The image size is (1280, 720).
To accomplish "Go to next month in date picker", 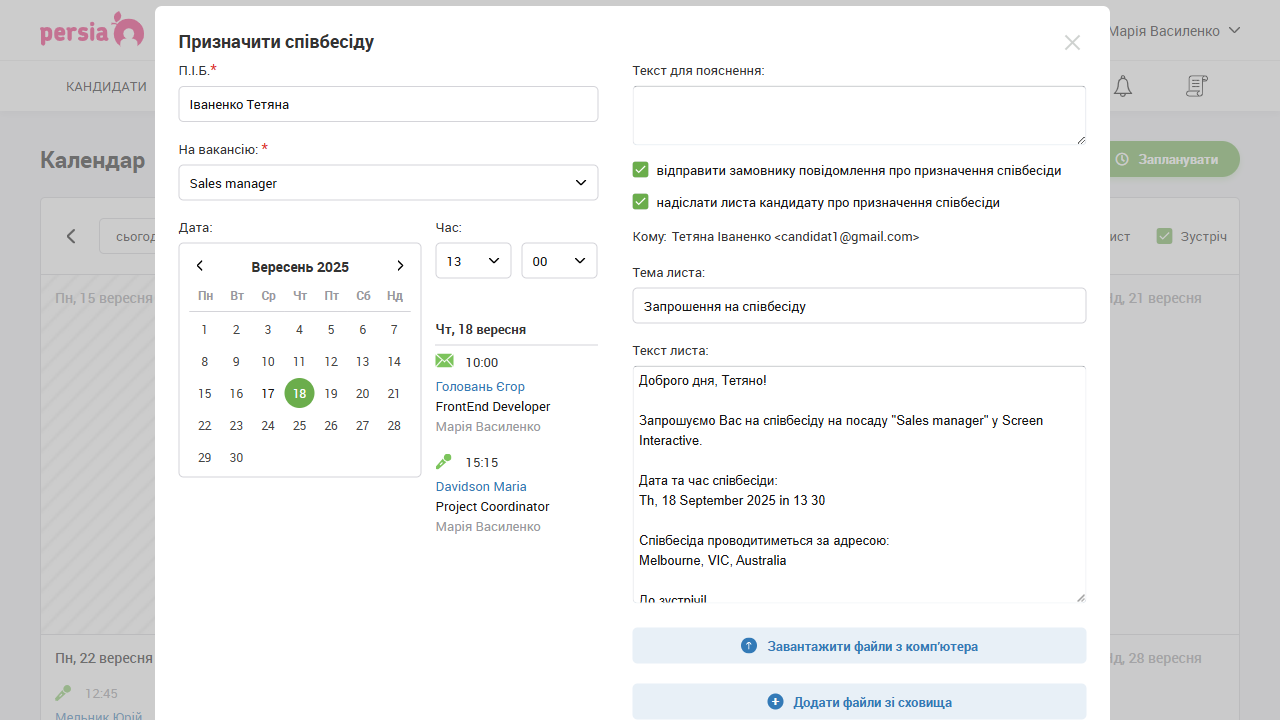I will [400, 266].
